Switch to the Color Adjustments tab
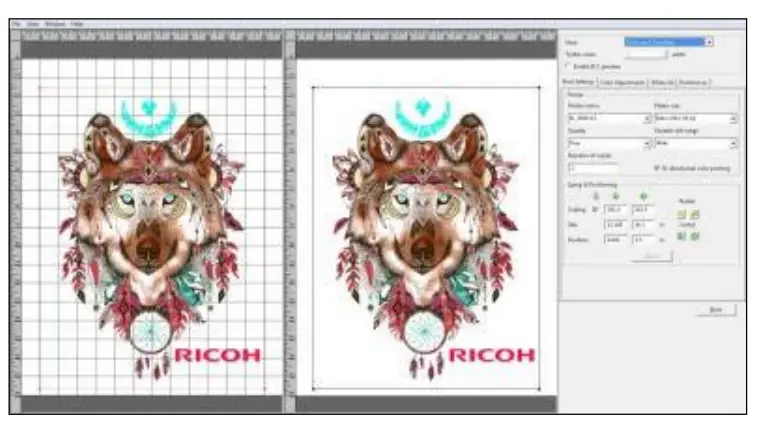Screen dimensions: 762x431 [x=622, y=83]
